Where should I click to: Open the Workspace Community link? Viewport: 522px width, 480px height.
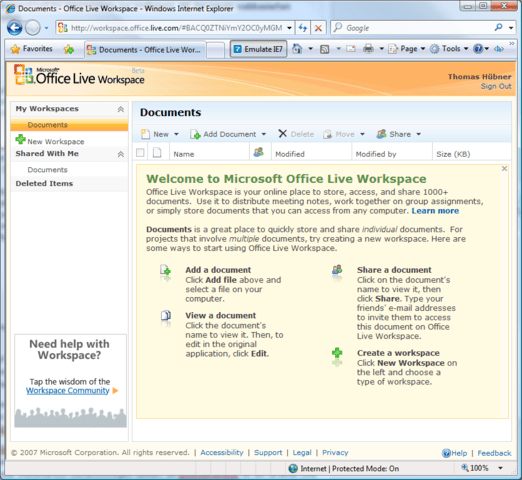pos(68,391)
